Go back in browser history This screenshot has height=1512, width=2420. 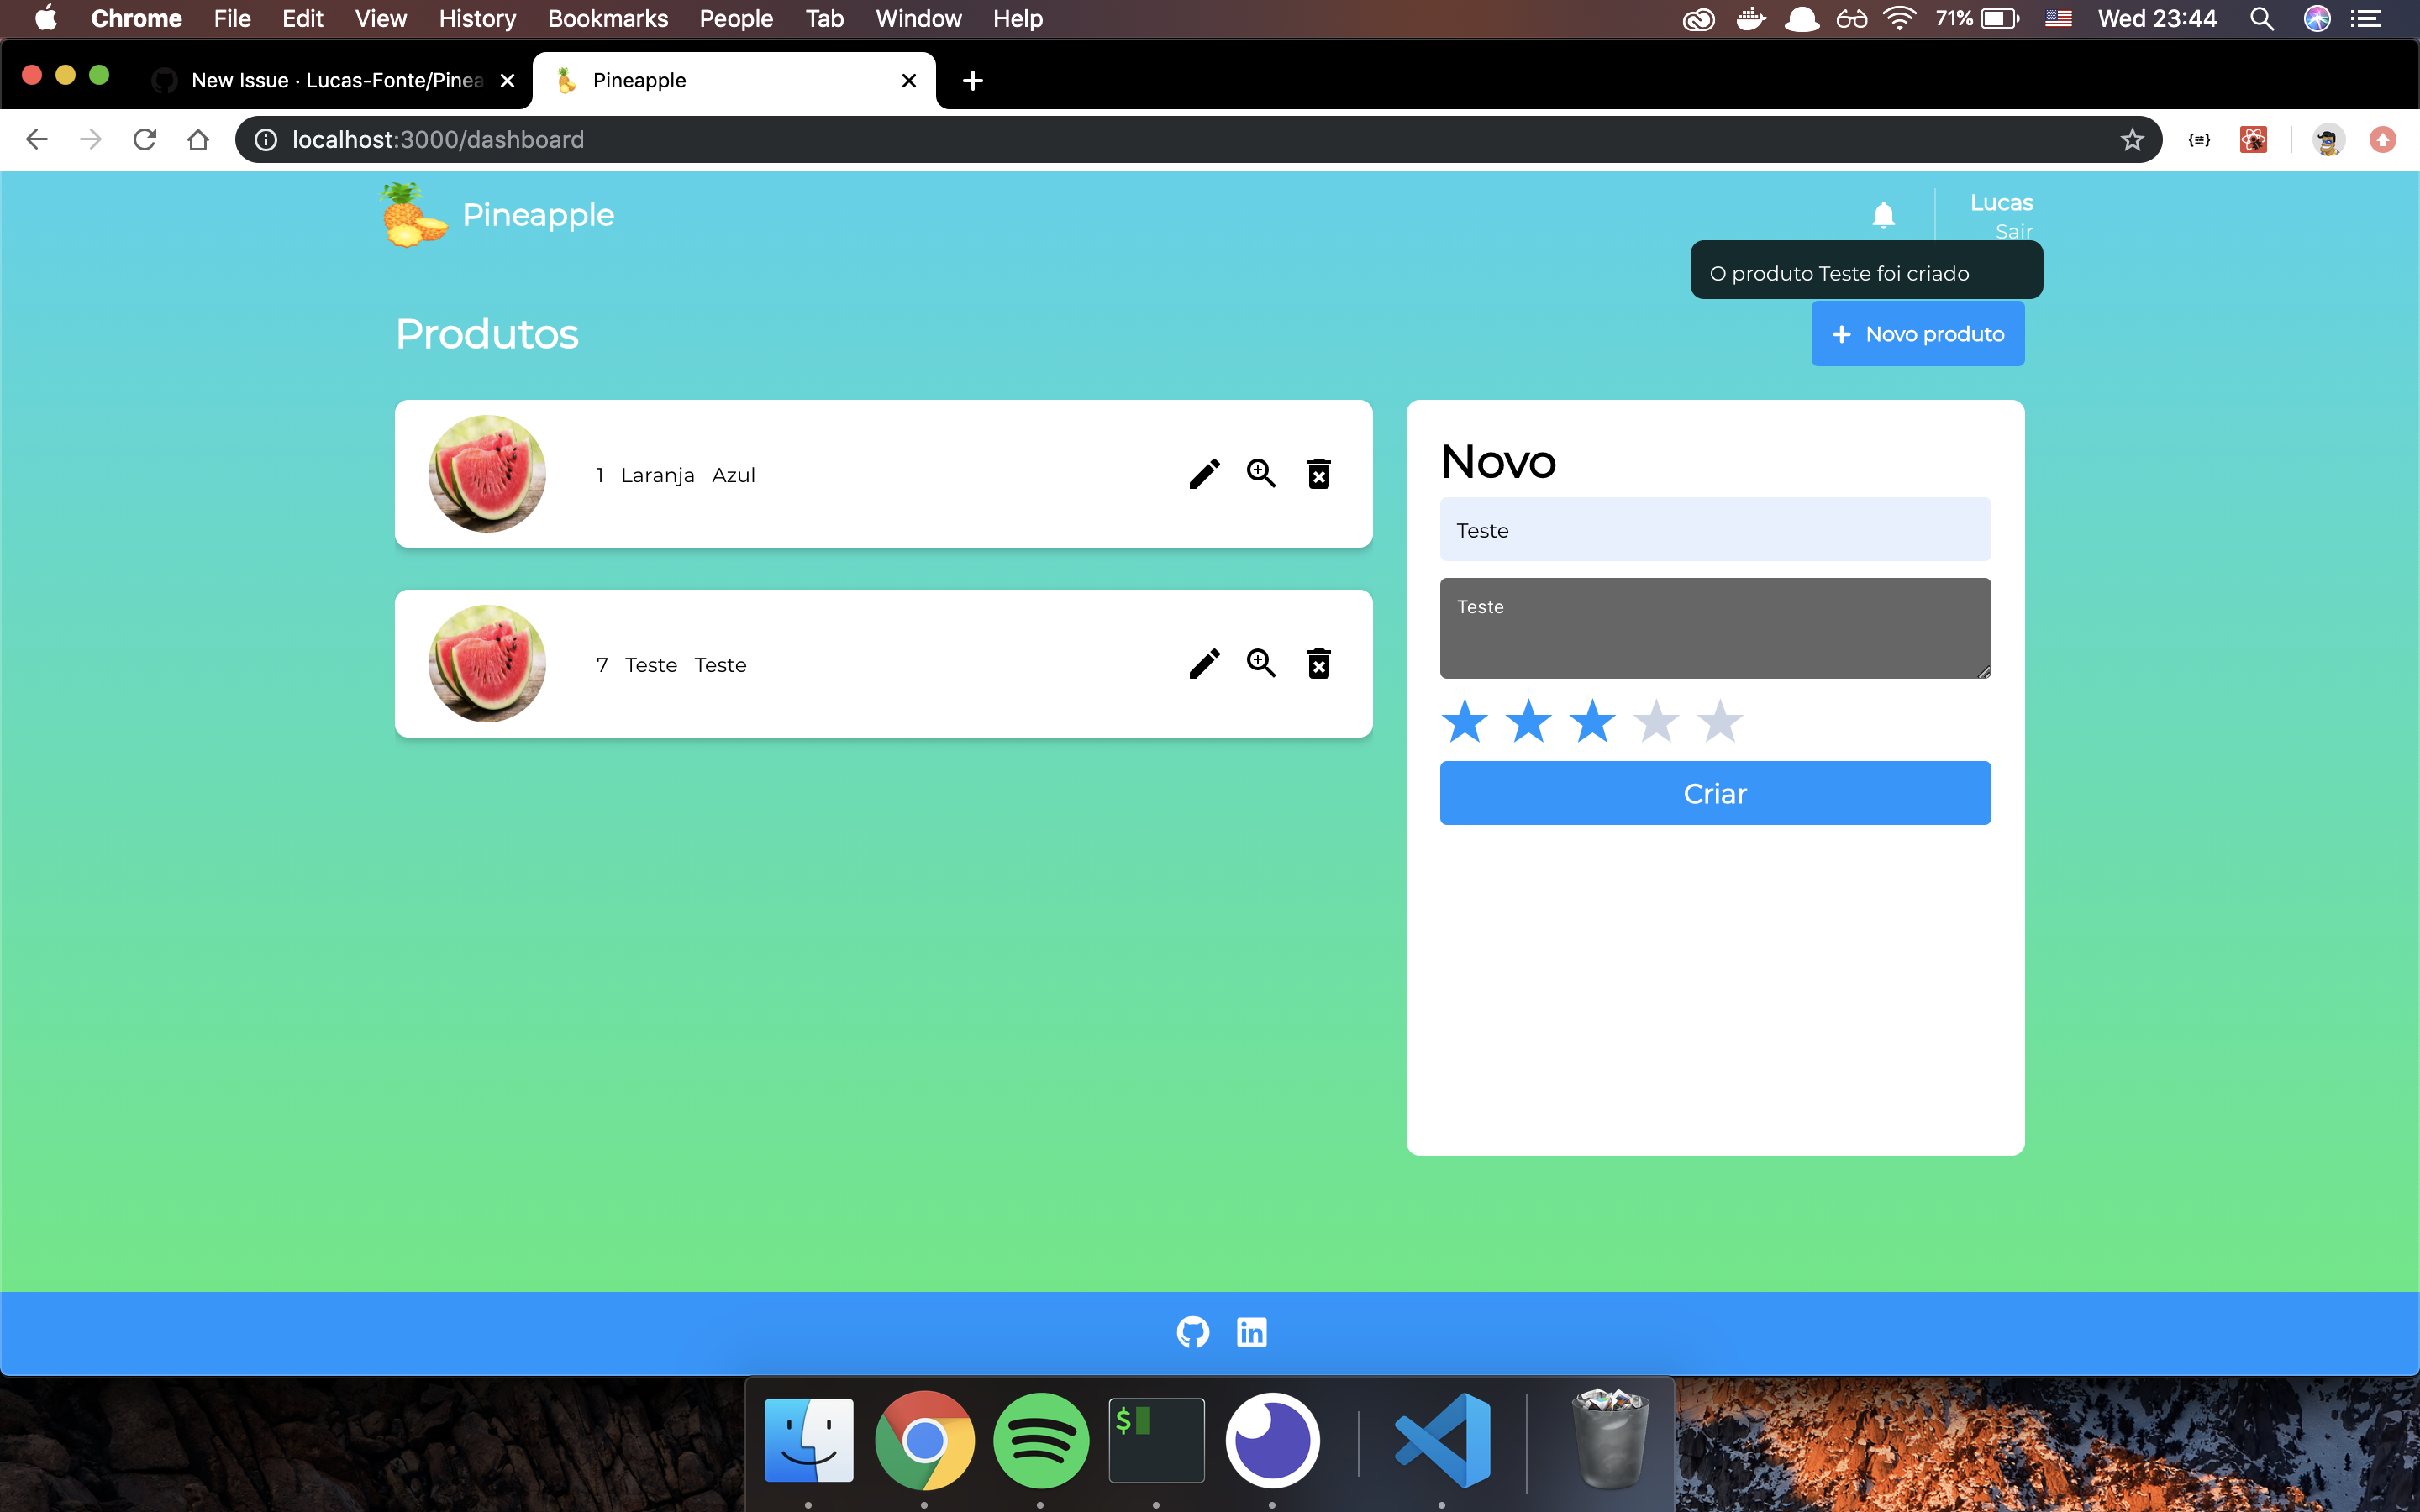pos(37,139)
